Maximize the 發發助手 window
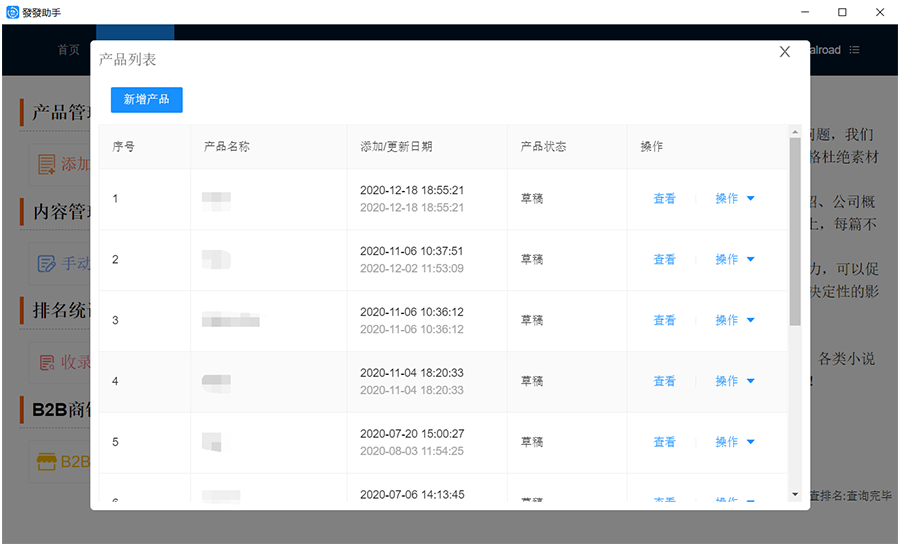Viewport: 900px width, 546px height. [x=842, y=12]
